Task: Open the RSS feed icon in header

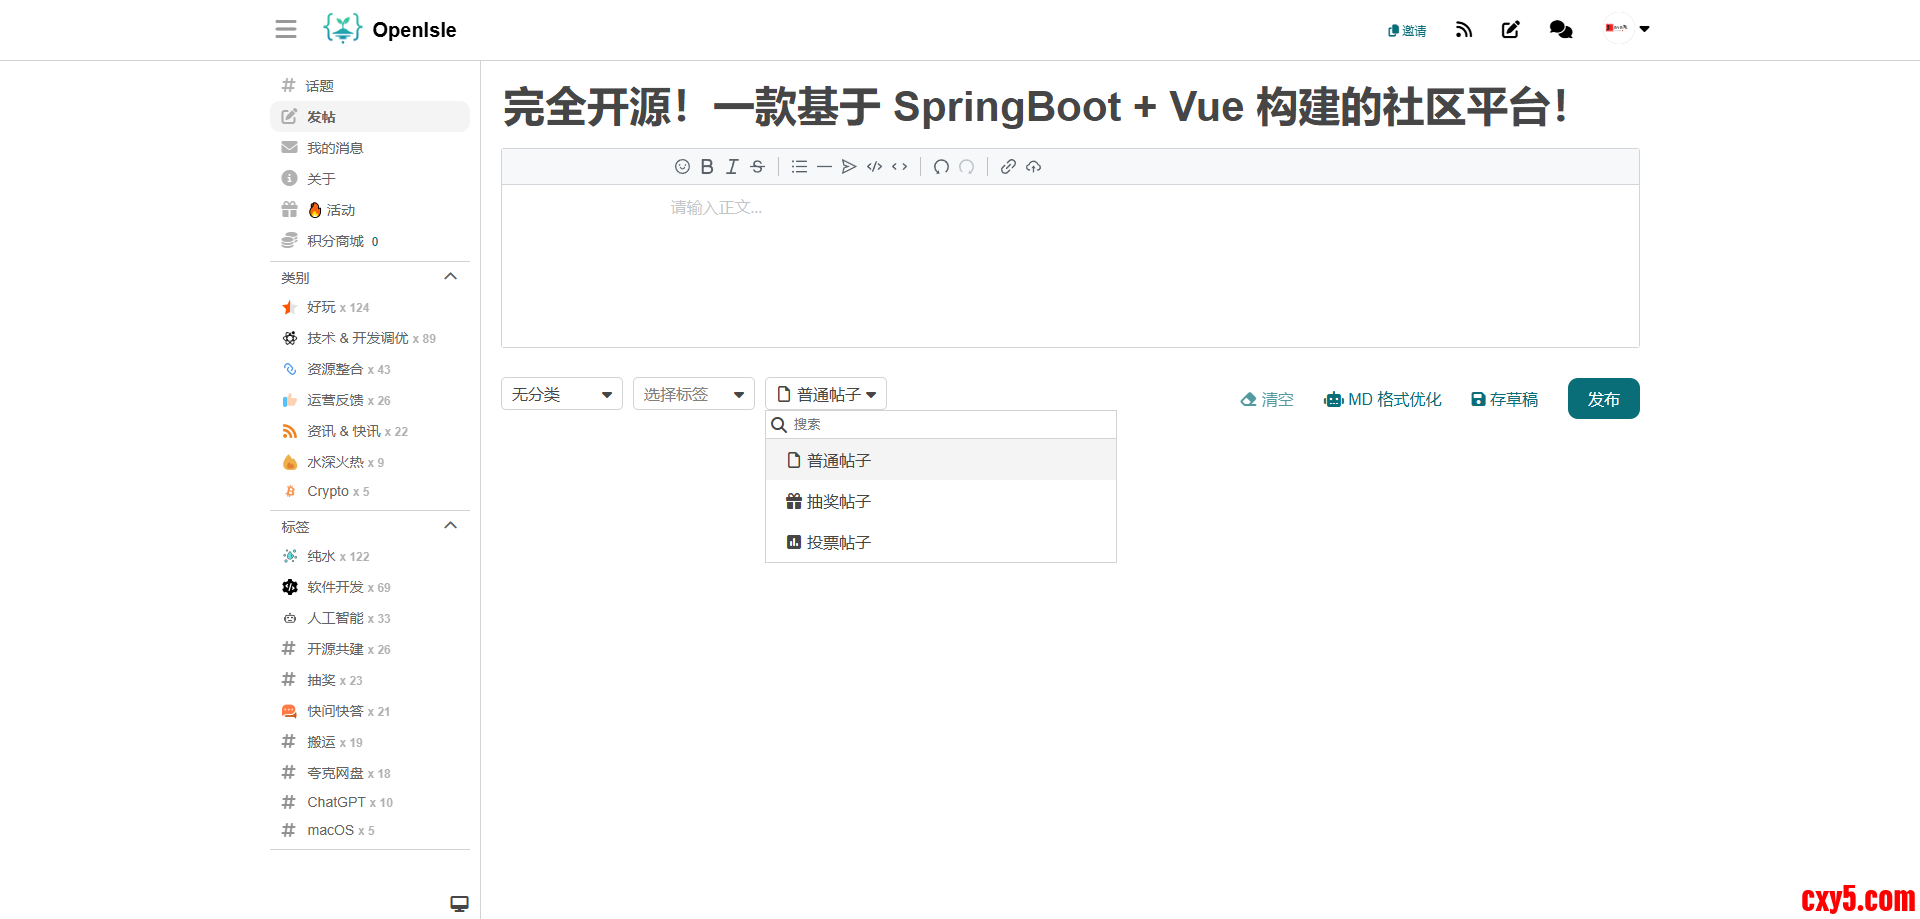Action: [1464, 30]
